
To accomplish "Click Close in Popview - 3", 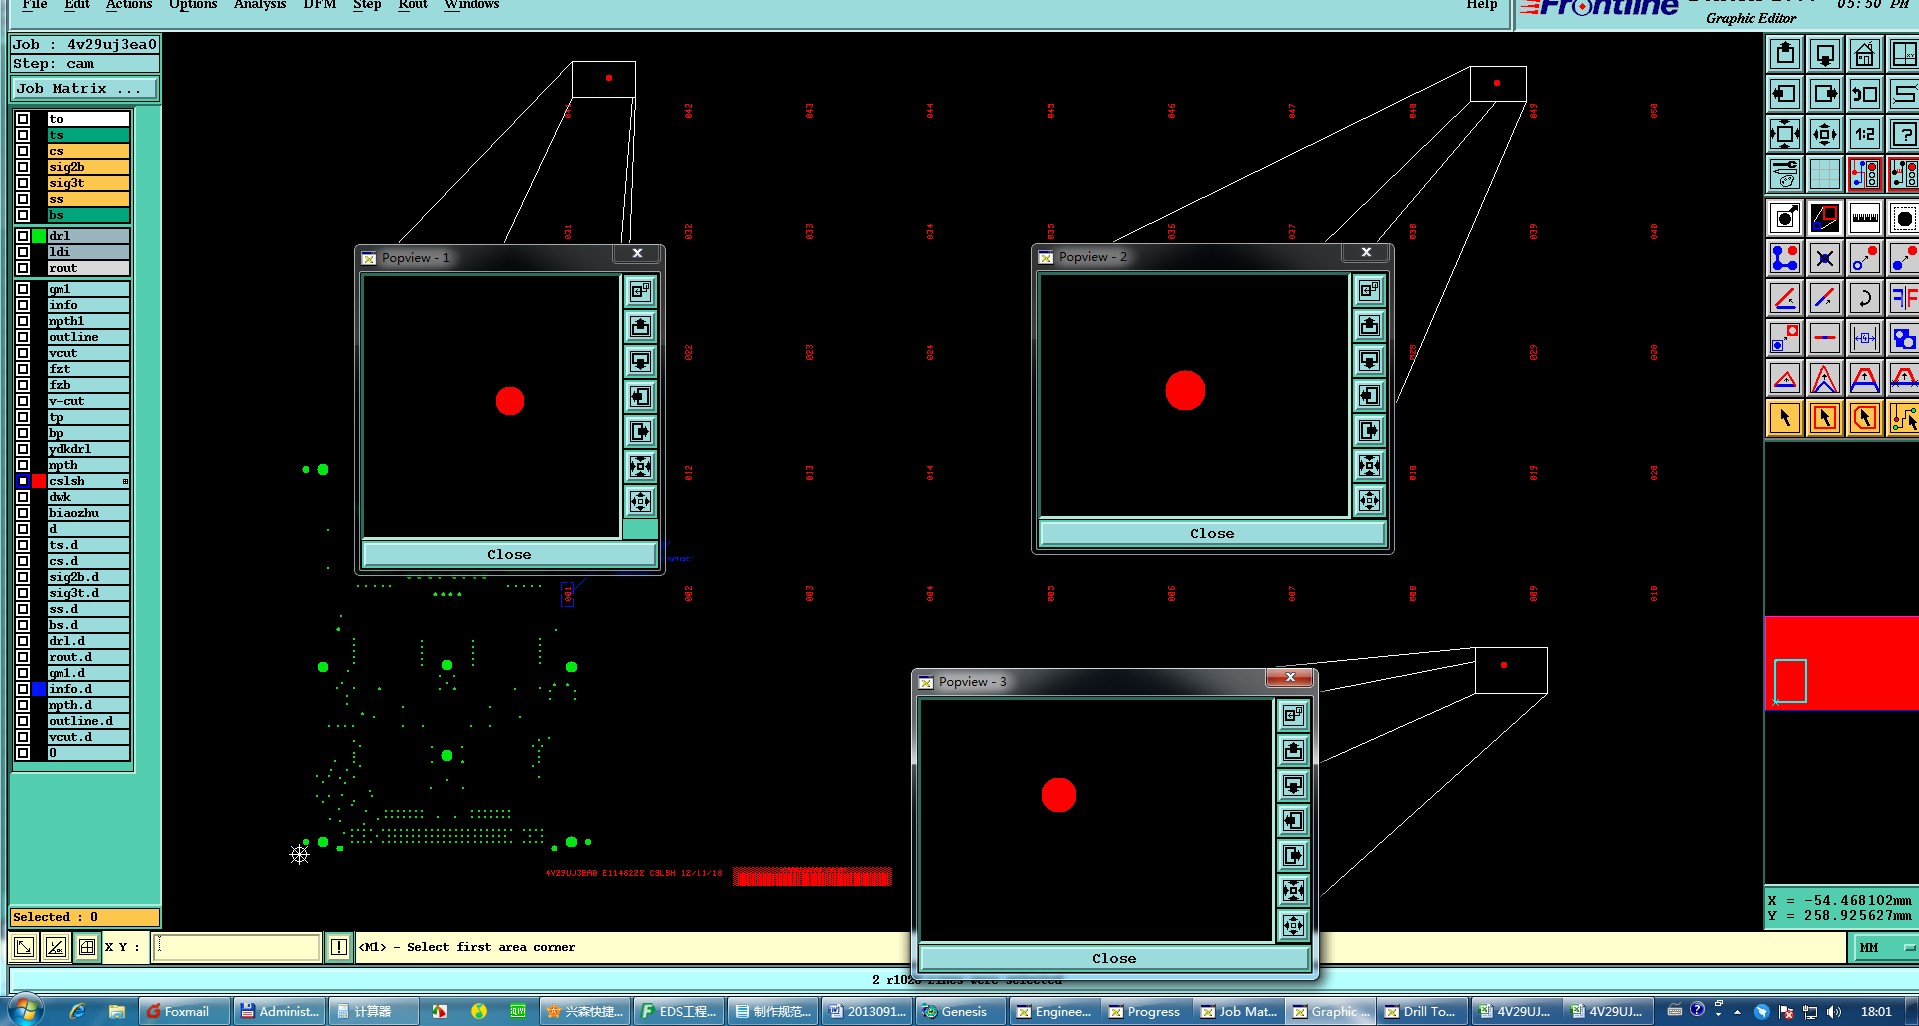I will point(1114,958).
